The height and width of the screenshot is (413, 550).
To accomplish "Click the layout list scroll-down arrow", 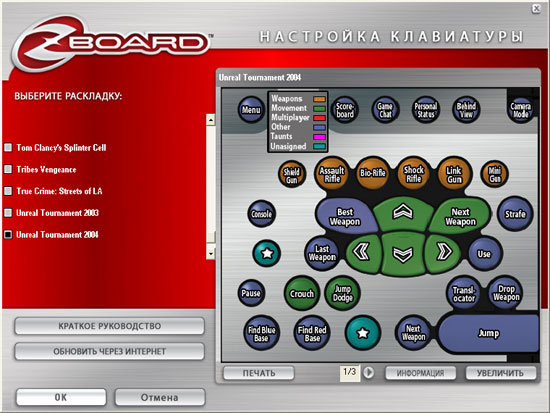I will click(x=210, y=253).
